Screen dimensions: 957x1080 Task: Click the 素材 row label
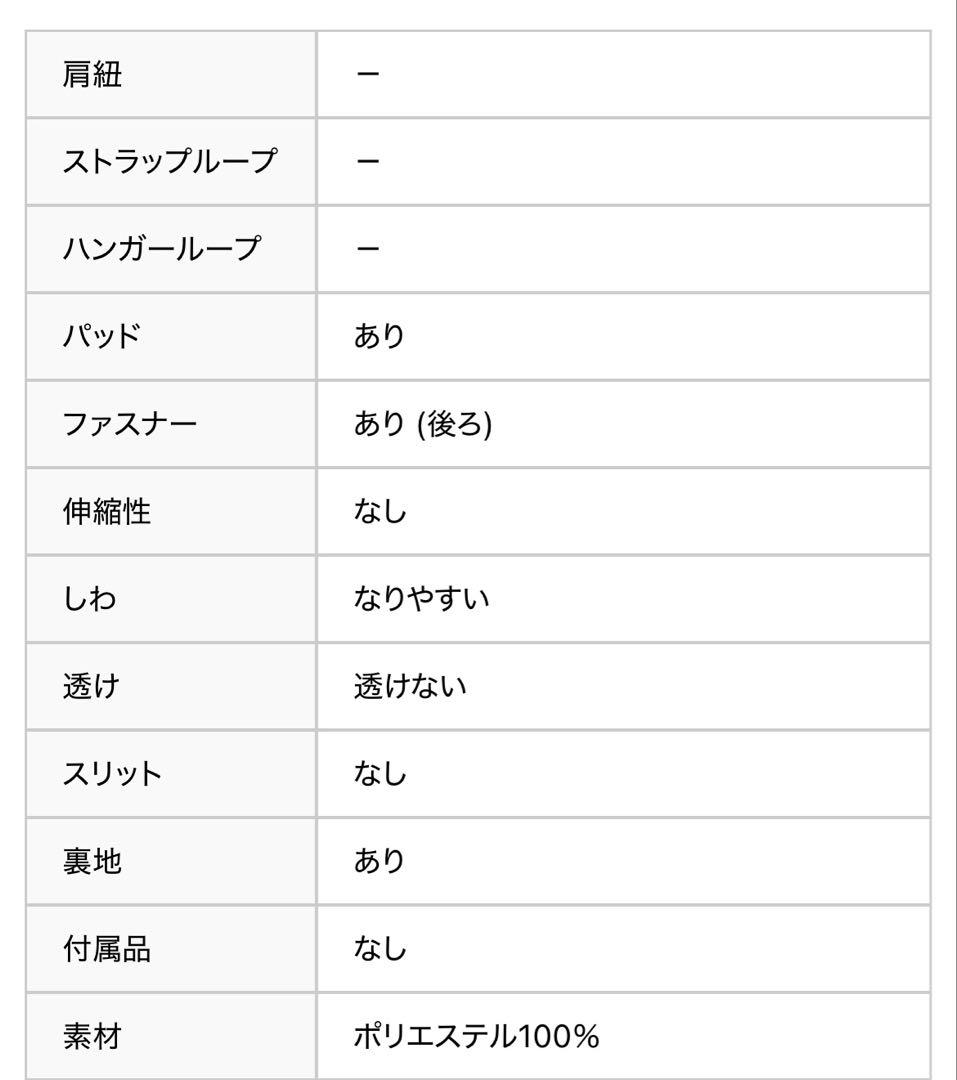(92, 1036)
